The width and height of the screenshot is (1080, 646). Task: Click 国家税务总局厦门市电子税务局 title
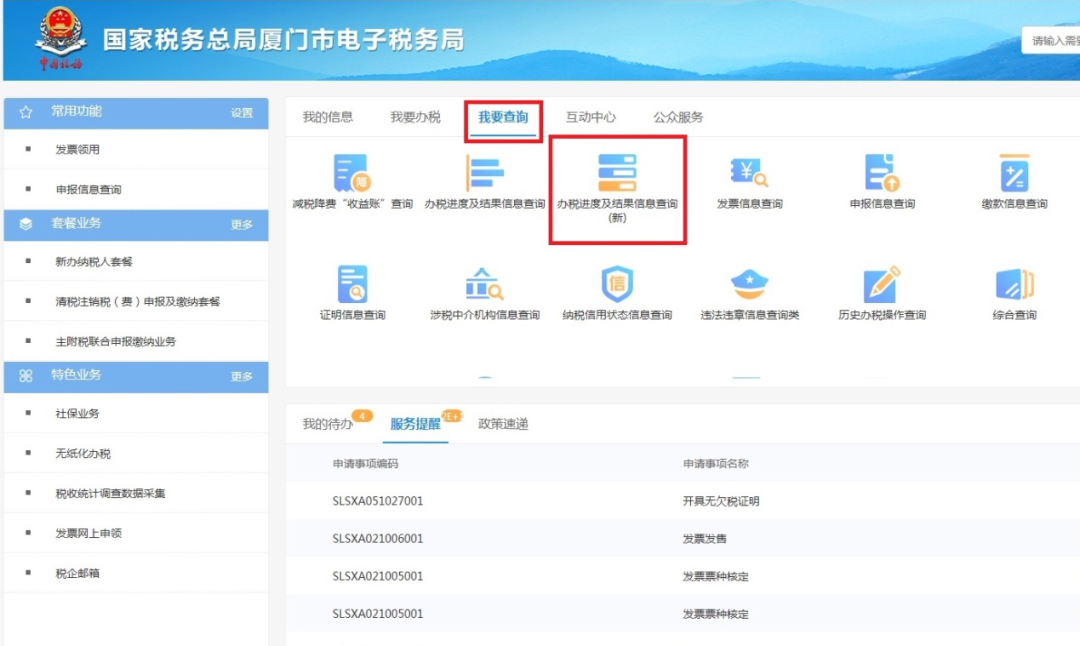[x=283, y=39]
